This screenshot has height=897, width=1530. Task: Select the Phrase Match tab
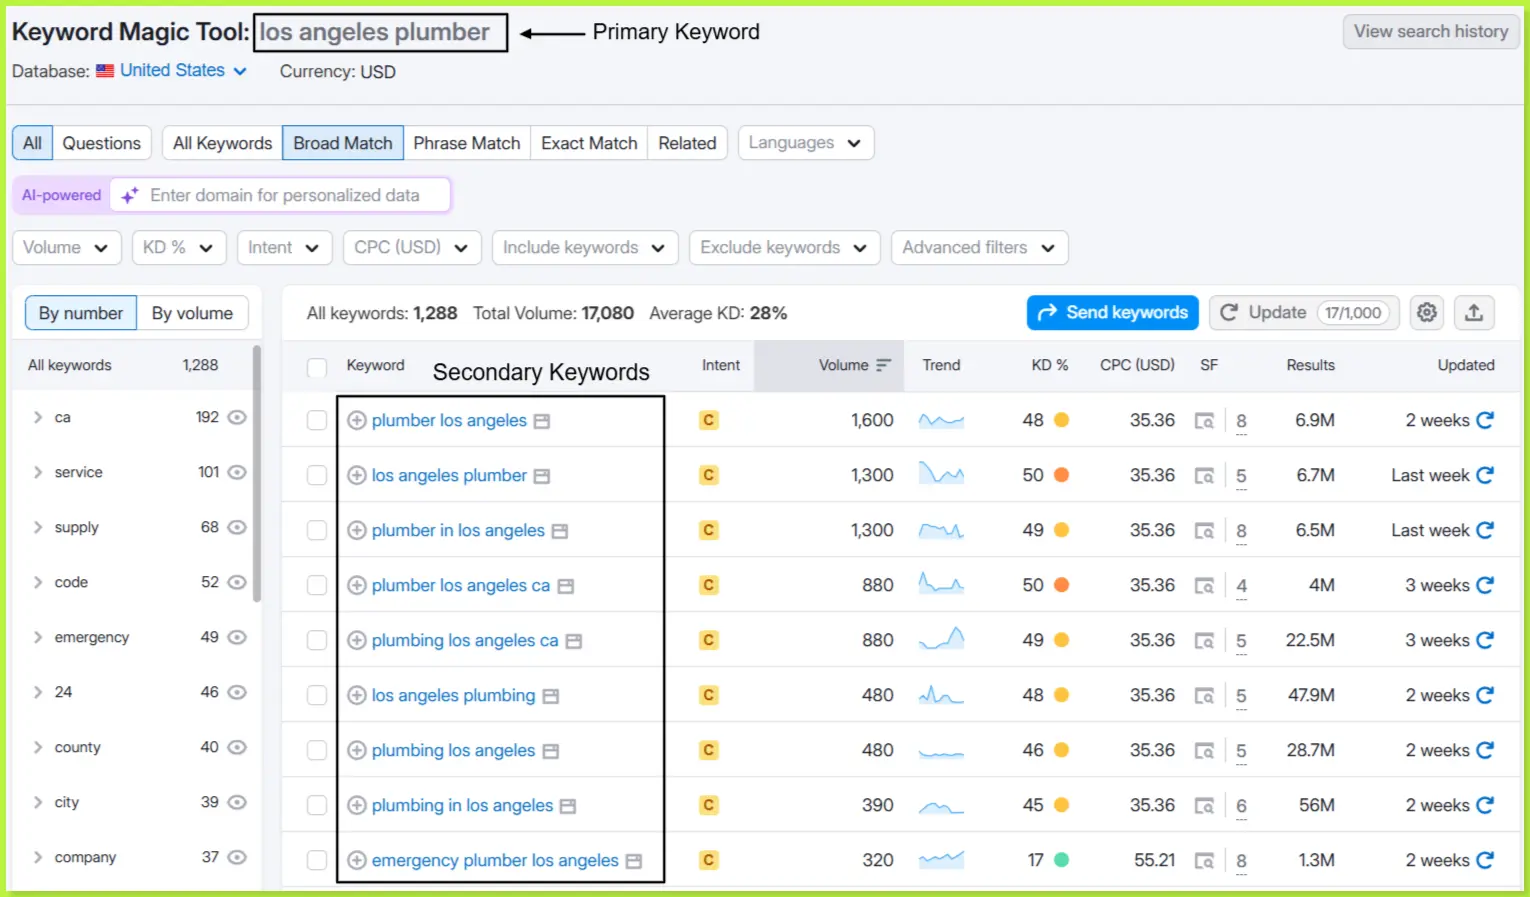[467, 143]
